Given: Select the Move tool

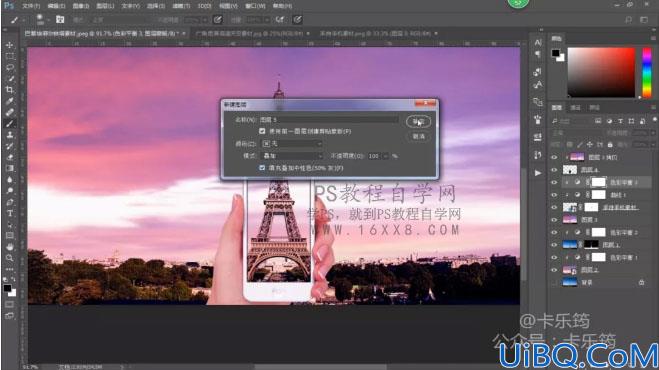Looking at the screenshot, I should [x=10, y=45].
